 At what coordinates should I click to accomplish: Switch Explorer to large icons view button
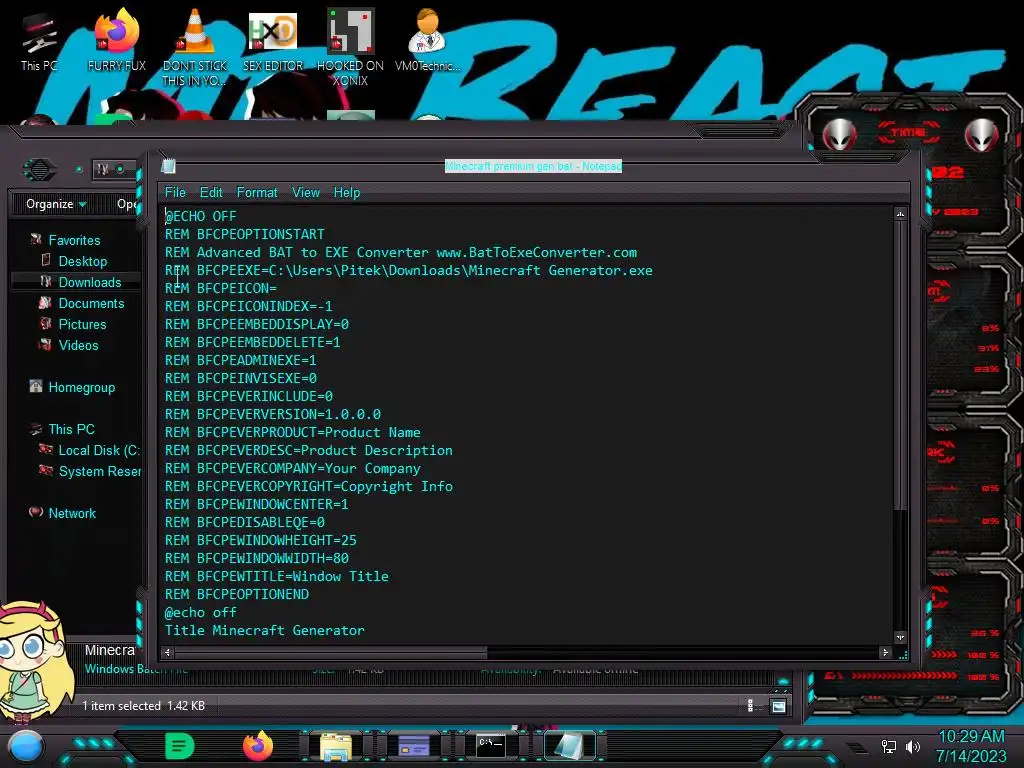[x=778, y=706]
